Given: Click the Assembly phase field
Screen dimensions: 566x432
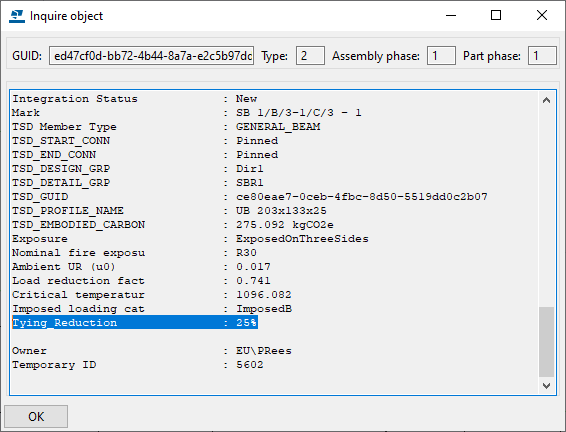Looking at the screenshot, I should pyautogui.click(x=441, y=56).
